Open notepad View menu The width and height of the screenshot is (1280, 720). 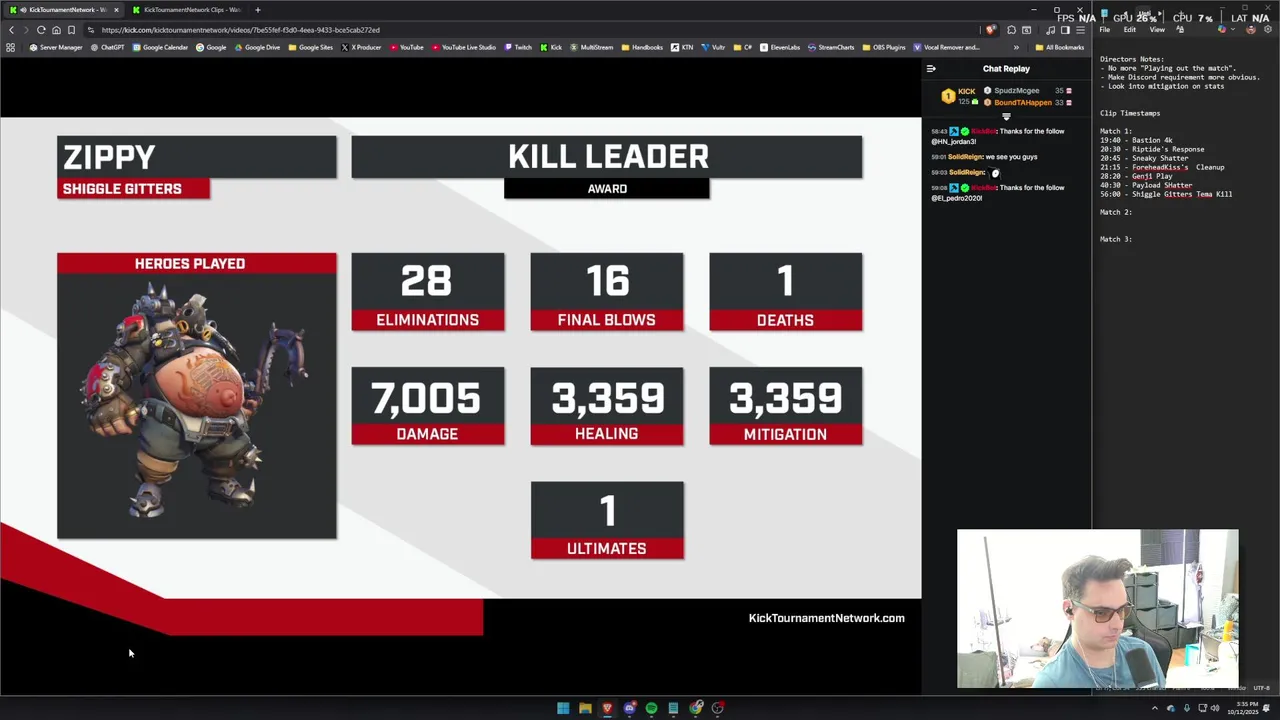point(1156,30)
